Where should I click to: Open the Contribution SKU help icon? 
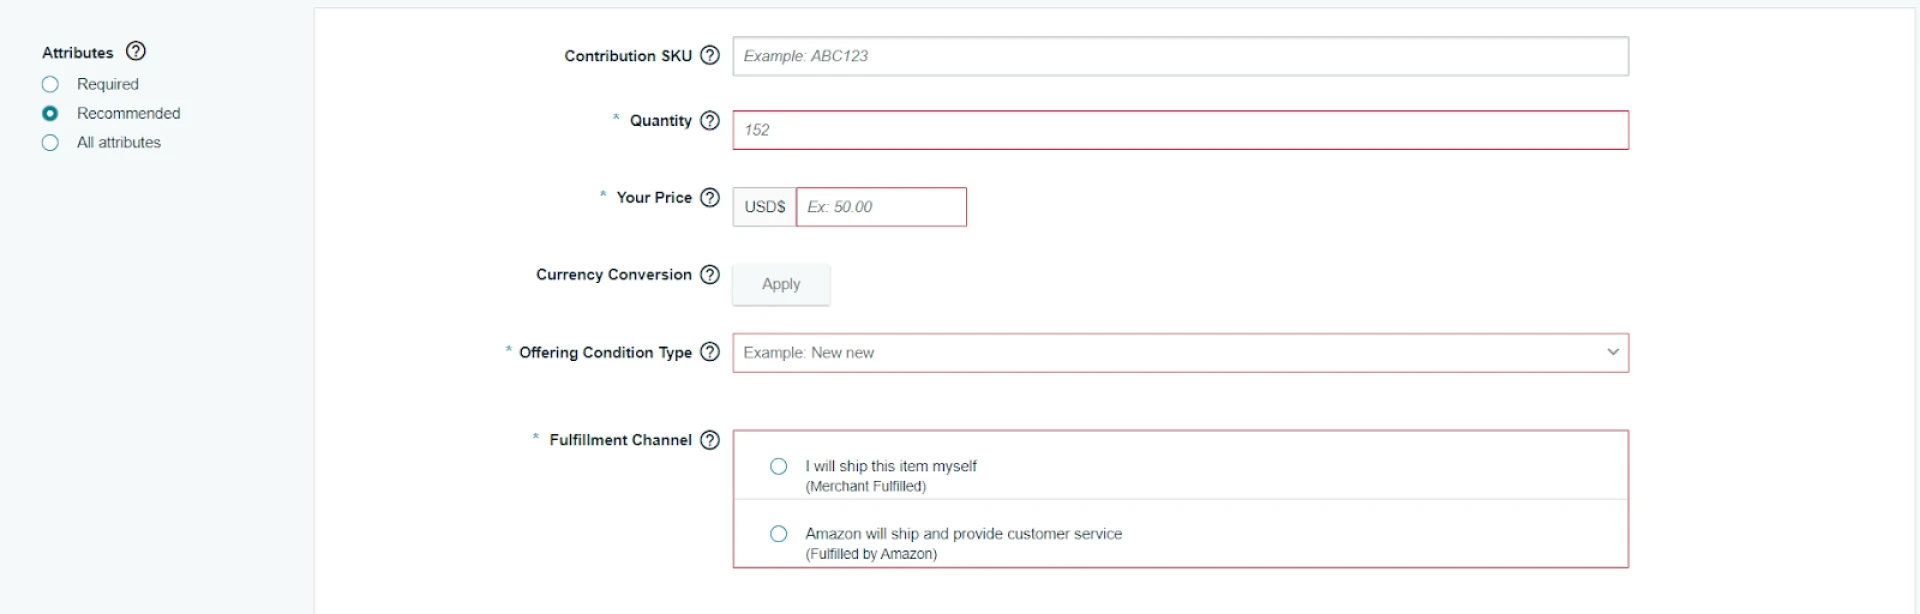[710, 56]
